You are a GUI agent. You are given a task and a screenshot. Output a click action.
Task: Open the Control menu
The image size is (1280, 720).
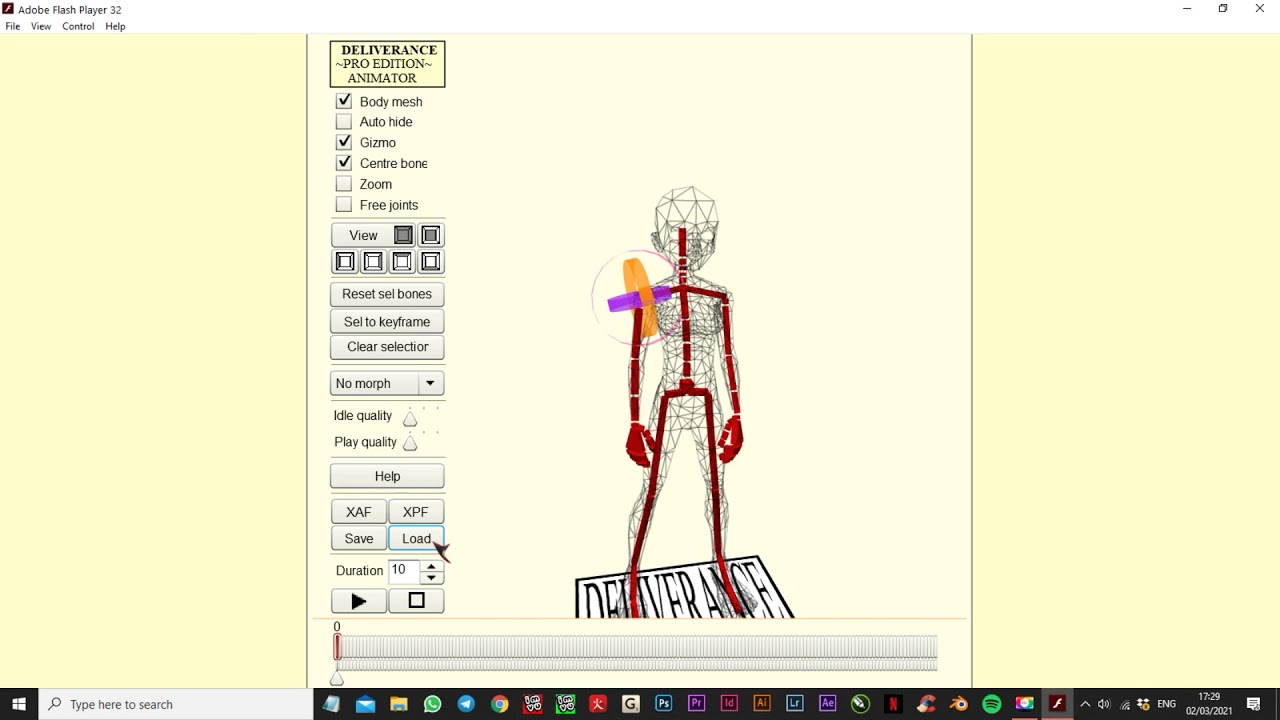tap(78, 26)
